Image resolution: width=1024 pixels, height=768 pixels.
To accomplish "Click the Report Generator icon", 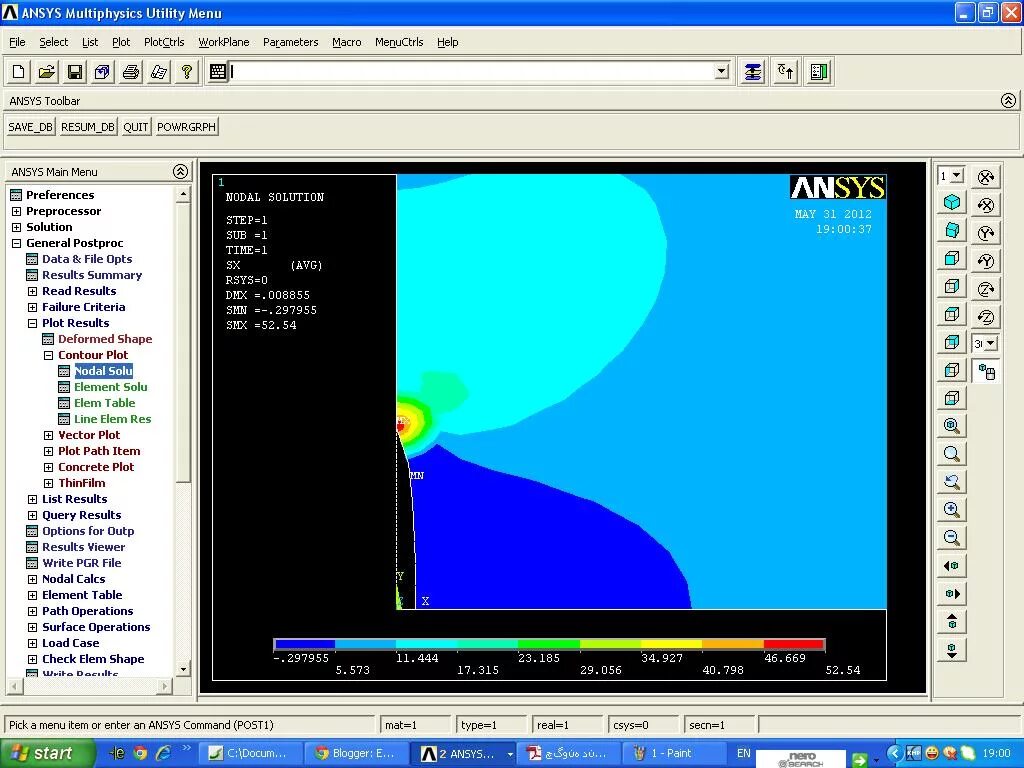I will (x=159, y=72).
